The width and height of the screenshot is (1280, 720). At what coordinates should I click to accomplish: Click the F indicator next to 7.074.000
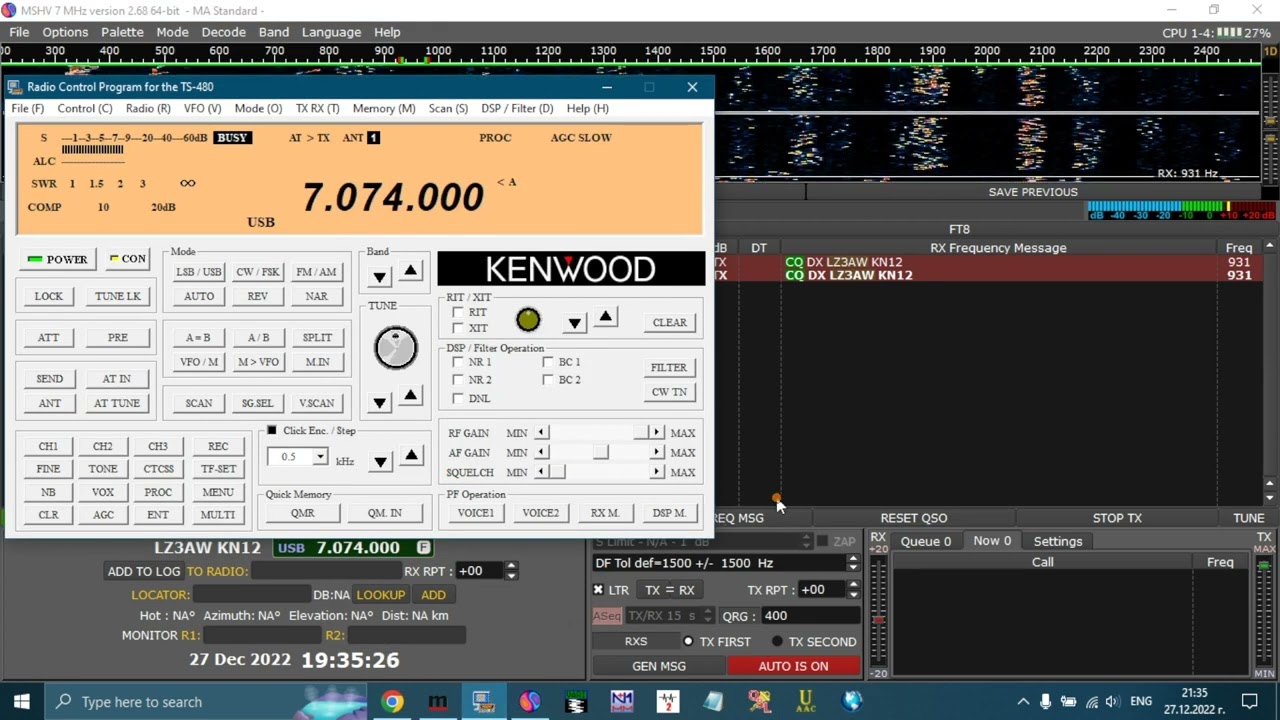(424, 547)
